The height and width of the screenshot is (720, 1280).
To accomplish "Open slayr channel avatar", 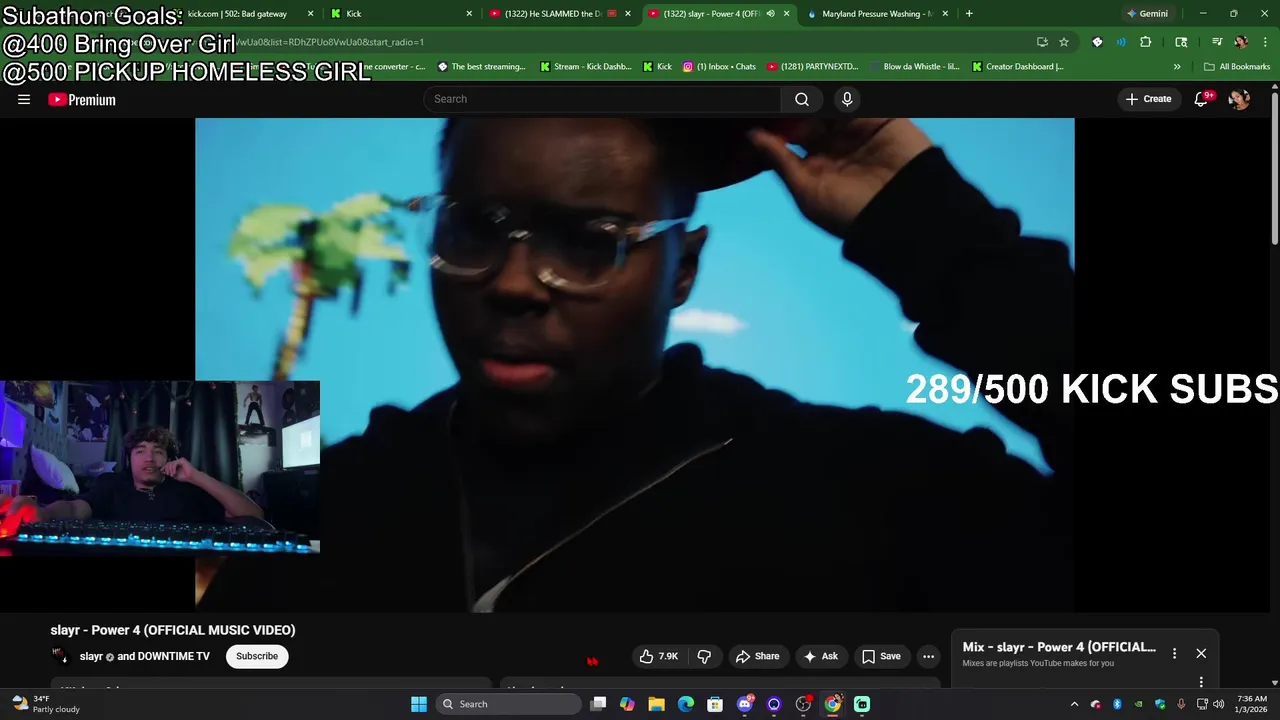I will click(x=60, y=656).
